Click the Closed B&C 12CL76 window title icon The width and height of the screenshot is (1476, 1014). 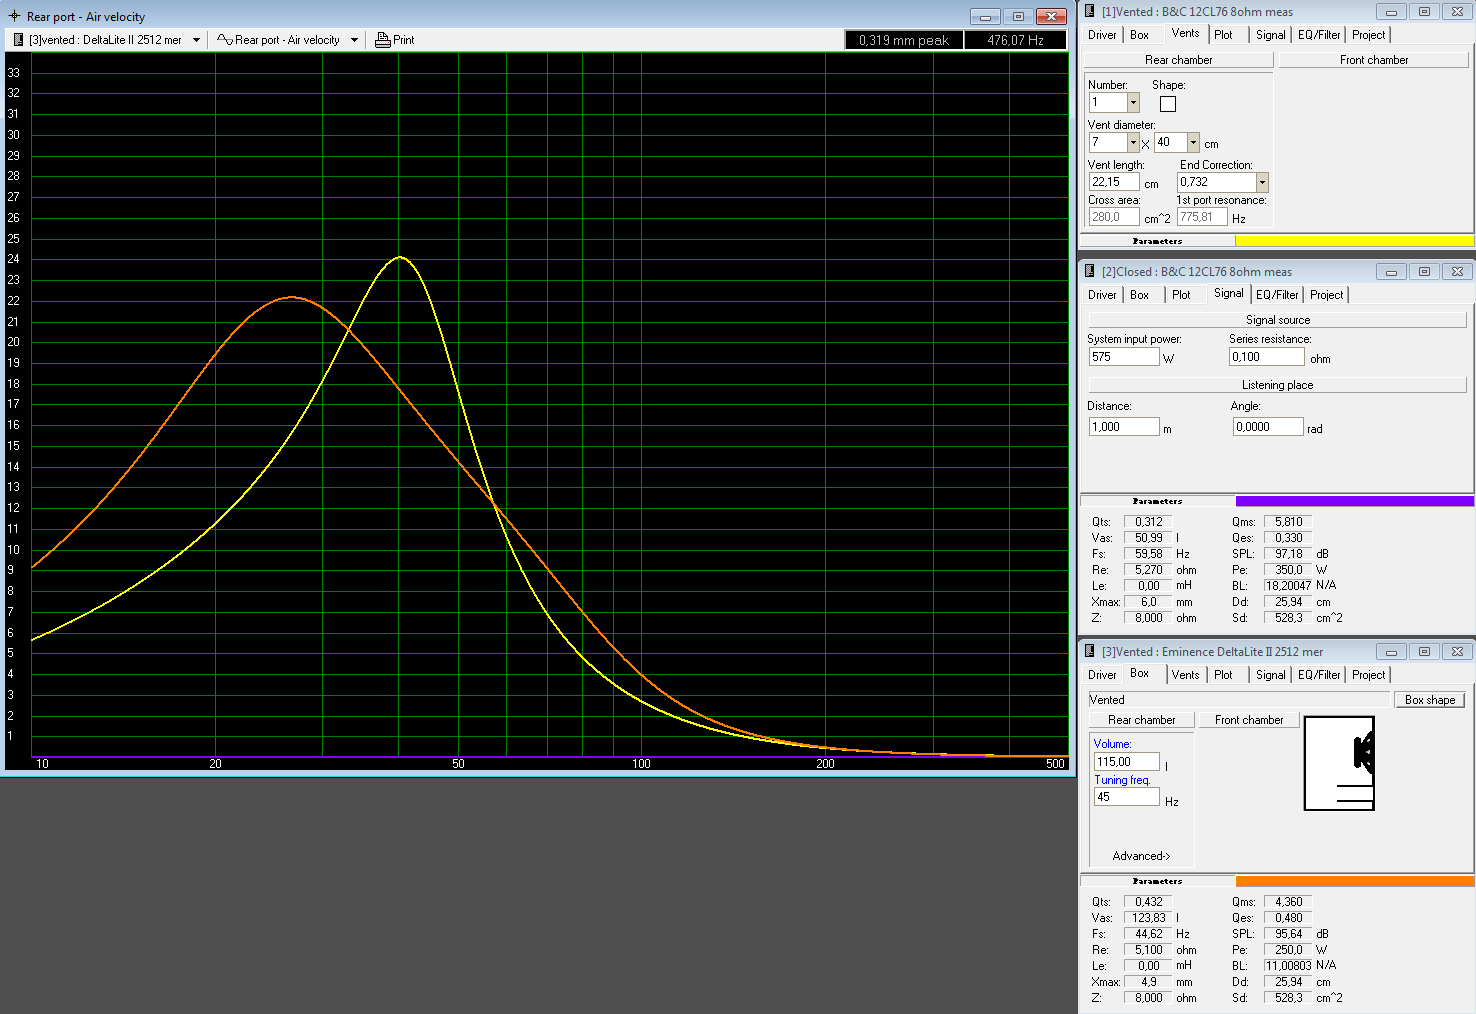click(x=1090, y=271)
